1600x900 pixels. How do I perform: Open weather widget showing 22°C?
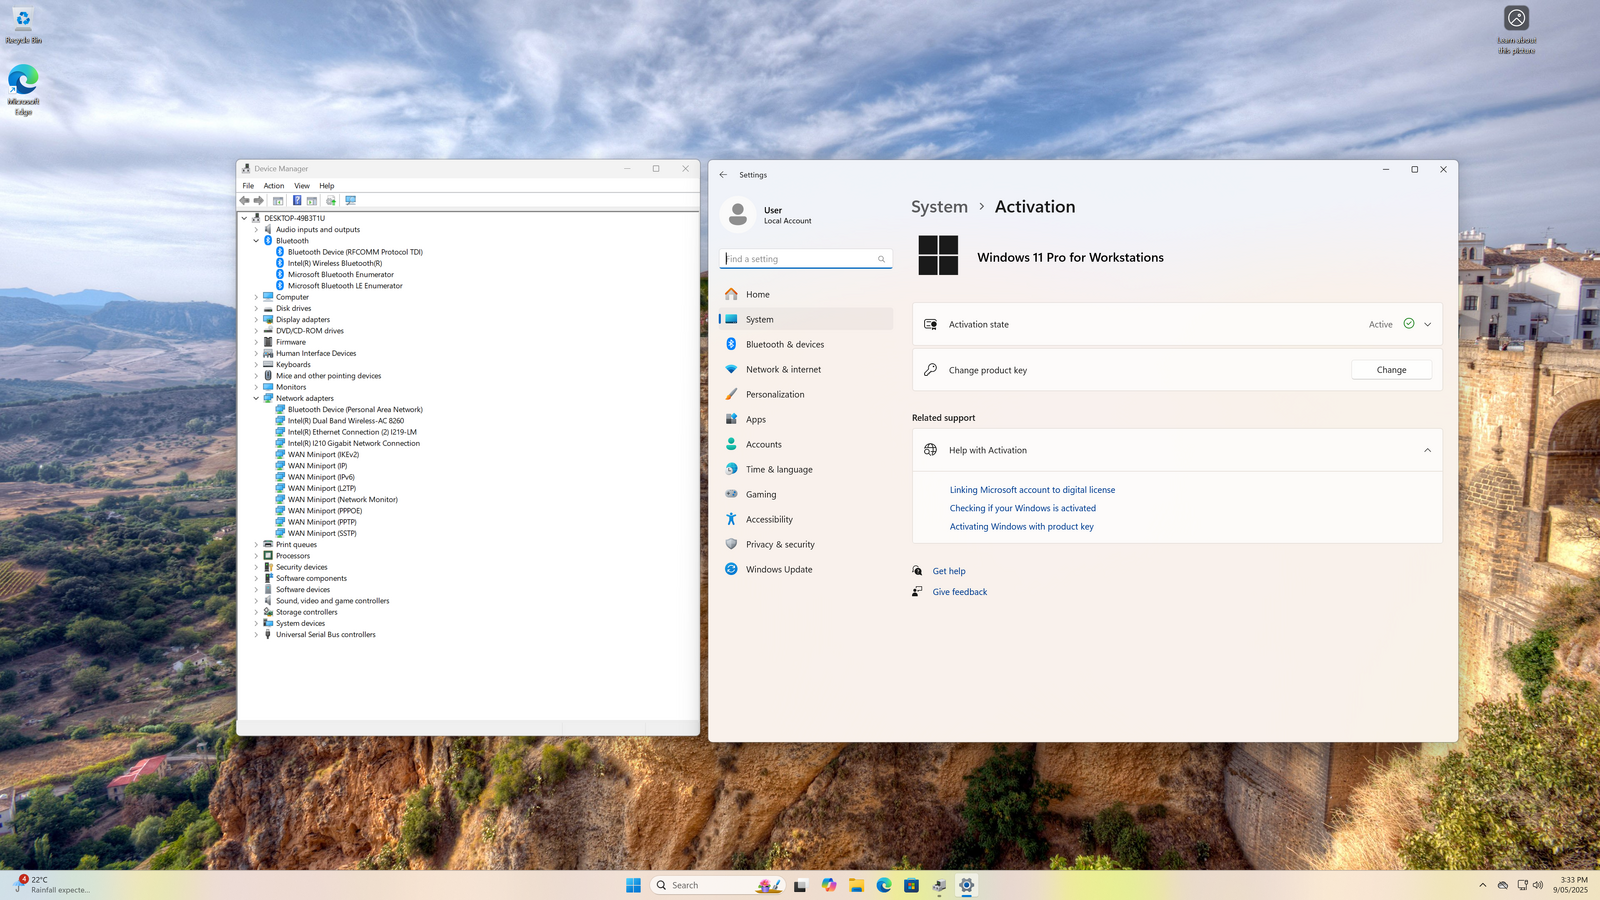coord(52,885)
